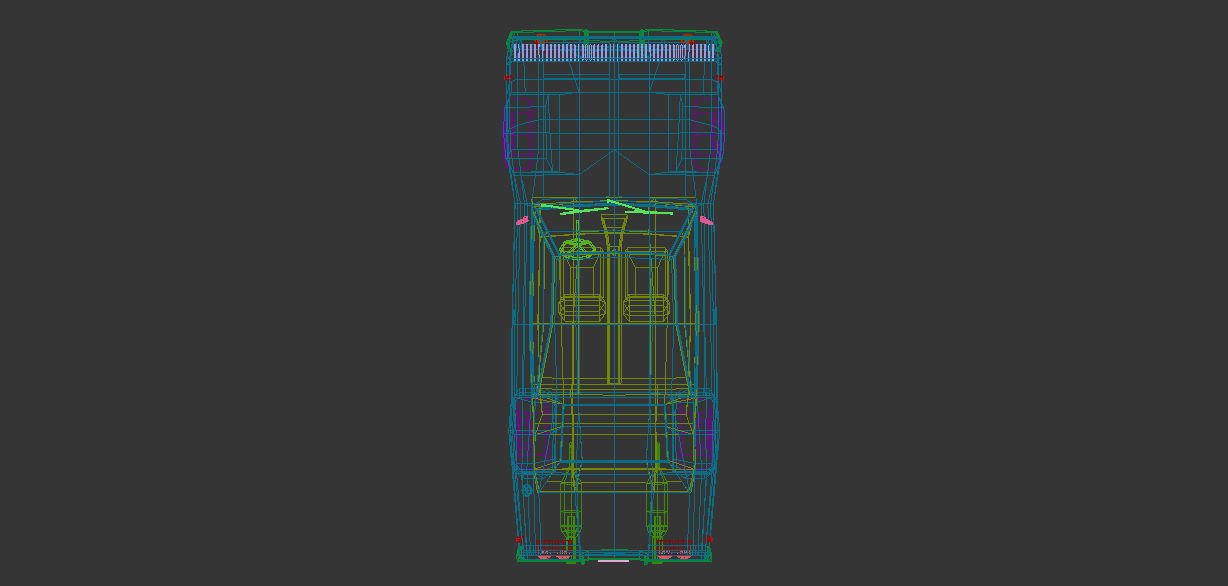Select the steering wheel in the wireframe

[x=578, y=249]
